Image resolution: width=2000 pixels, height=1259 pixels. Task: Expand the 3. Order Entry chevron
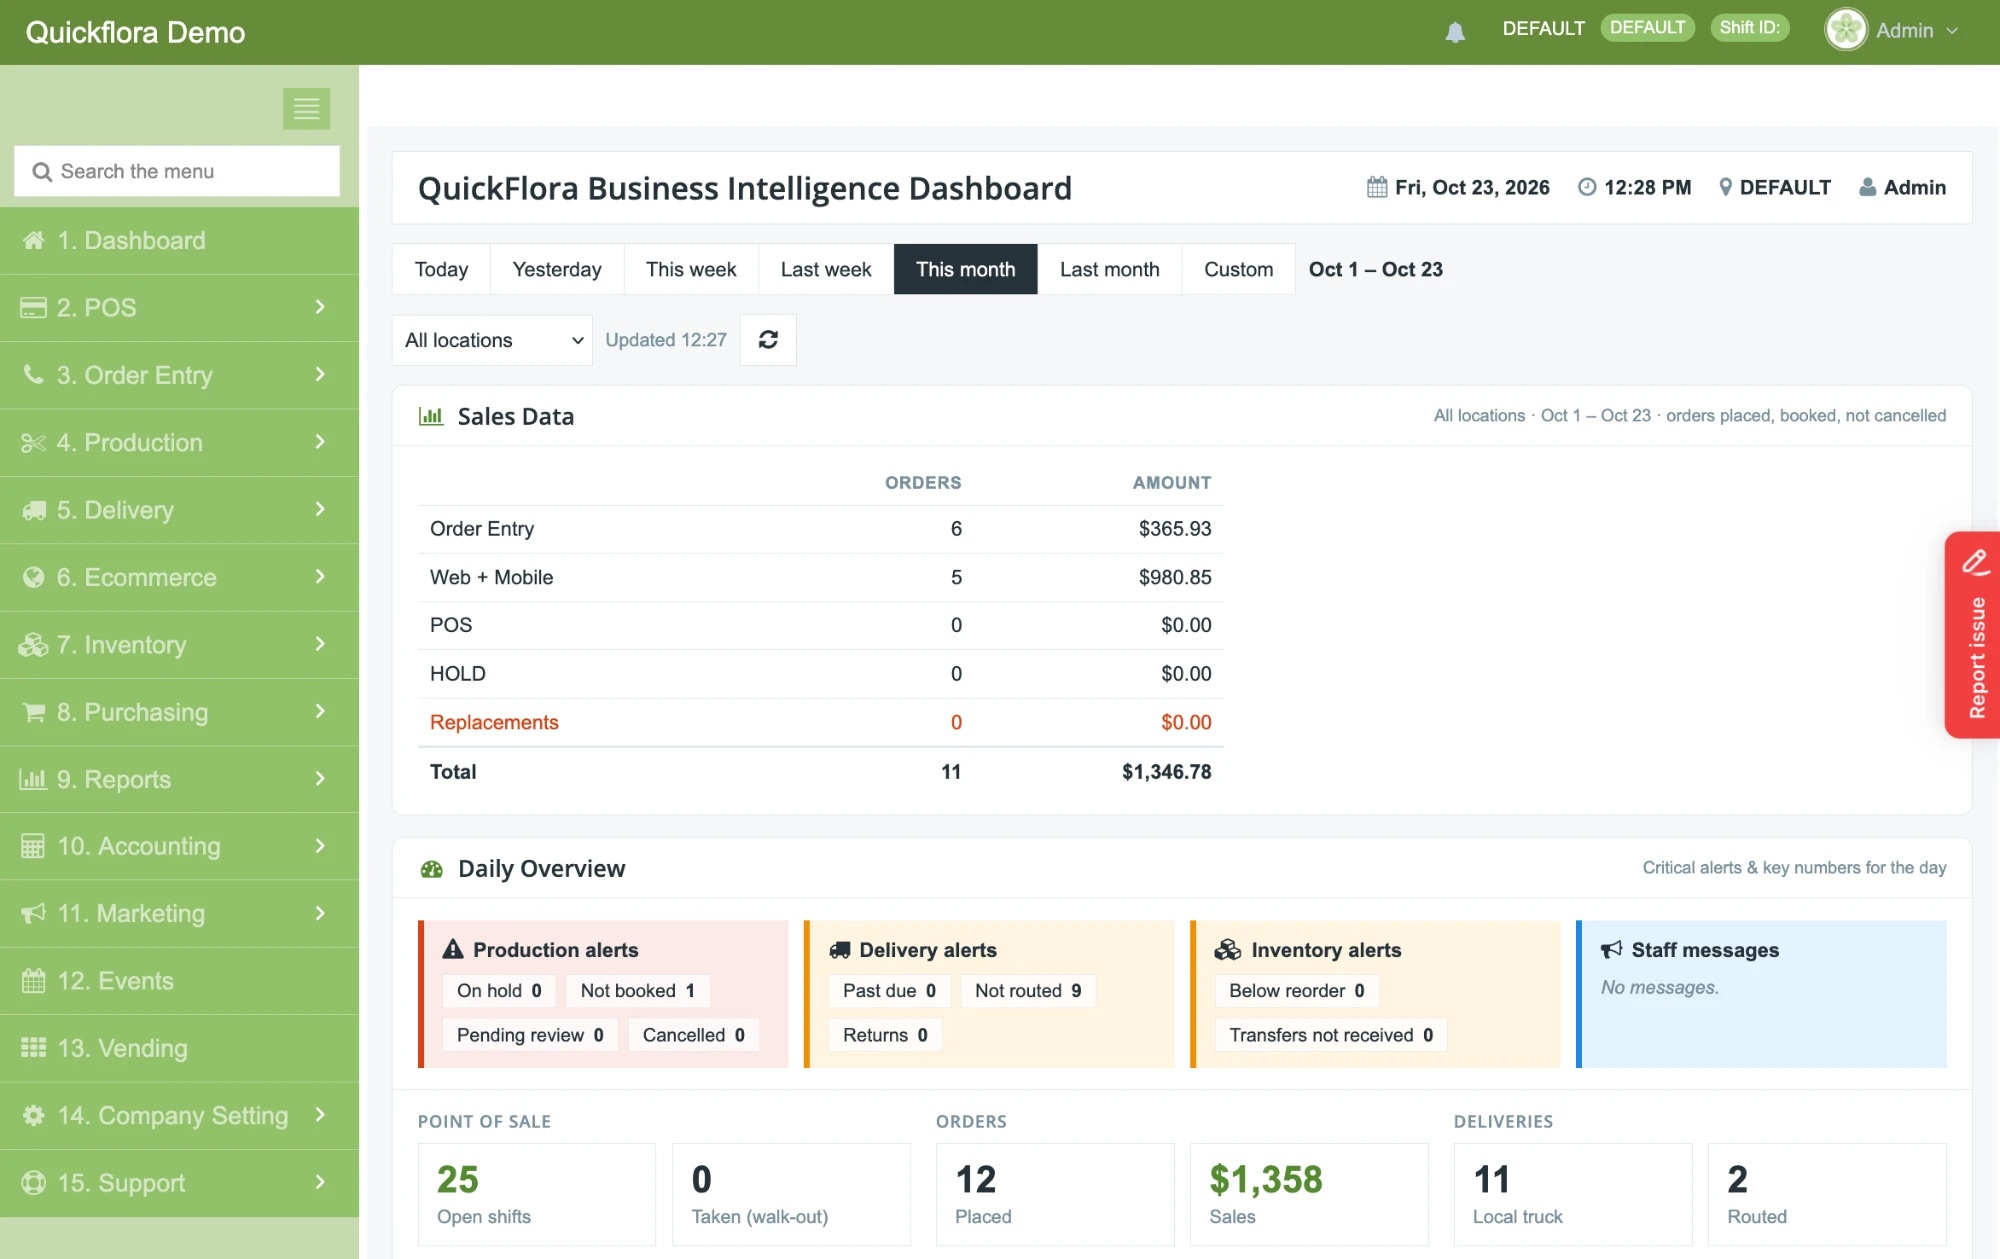tap(320, 374)
